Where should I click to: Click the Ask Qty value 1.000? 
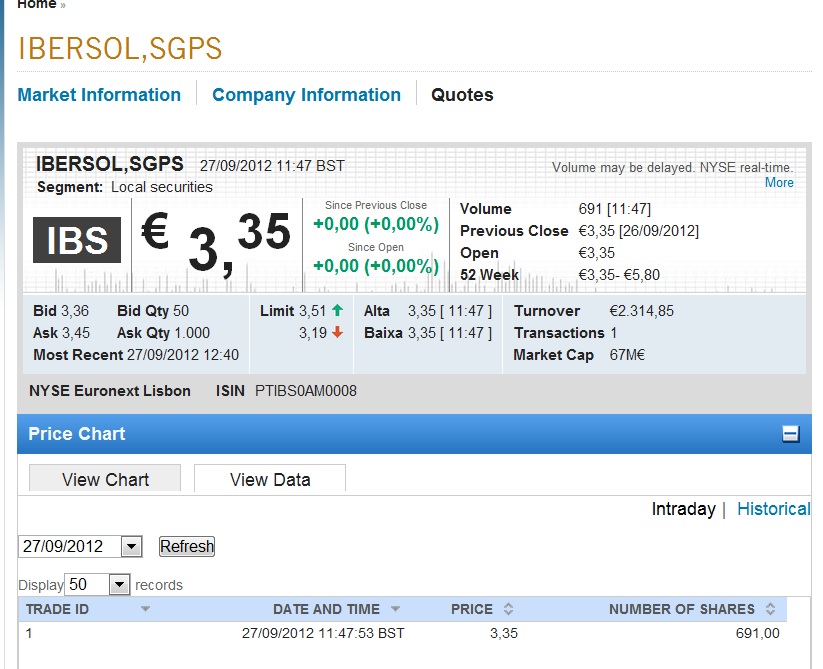point(192,333)
